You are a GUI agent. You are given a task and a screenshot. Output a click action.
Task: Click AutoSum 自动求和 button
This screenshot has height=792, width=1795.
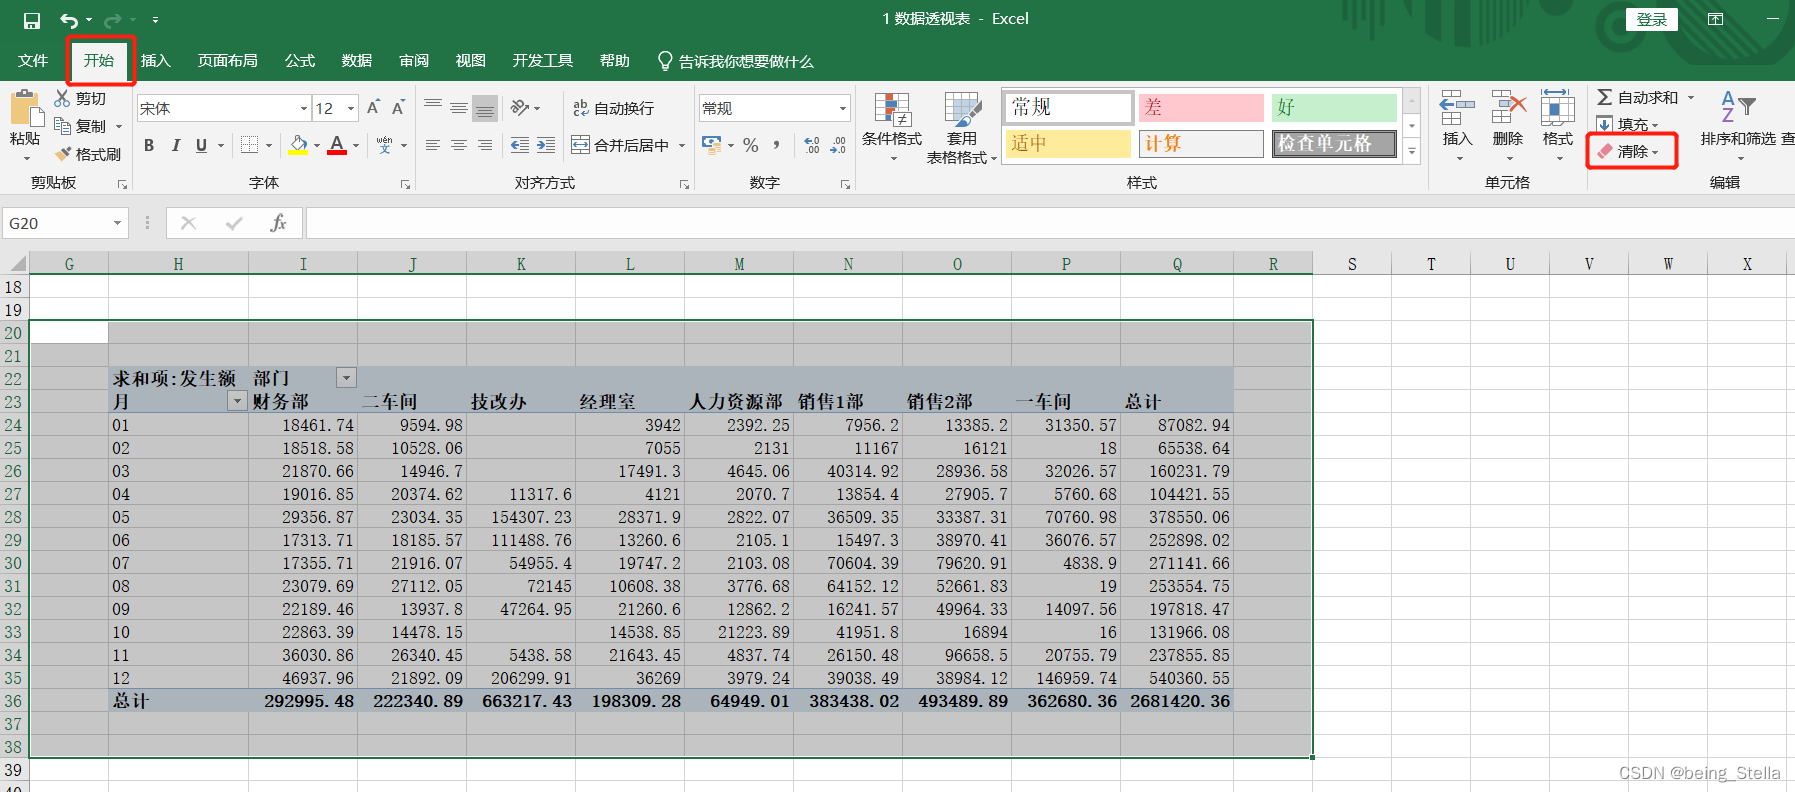coord(1639,97)
